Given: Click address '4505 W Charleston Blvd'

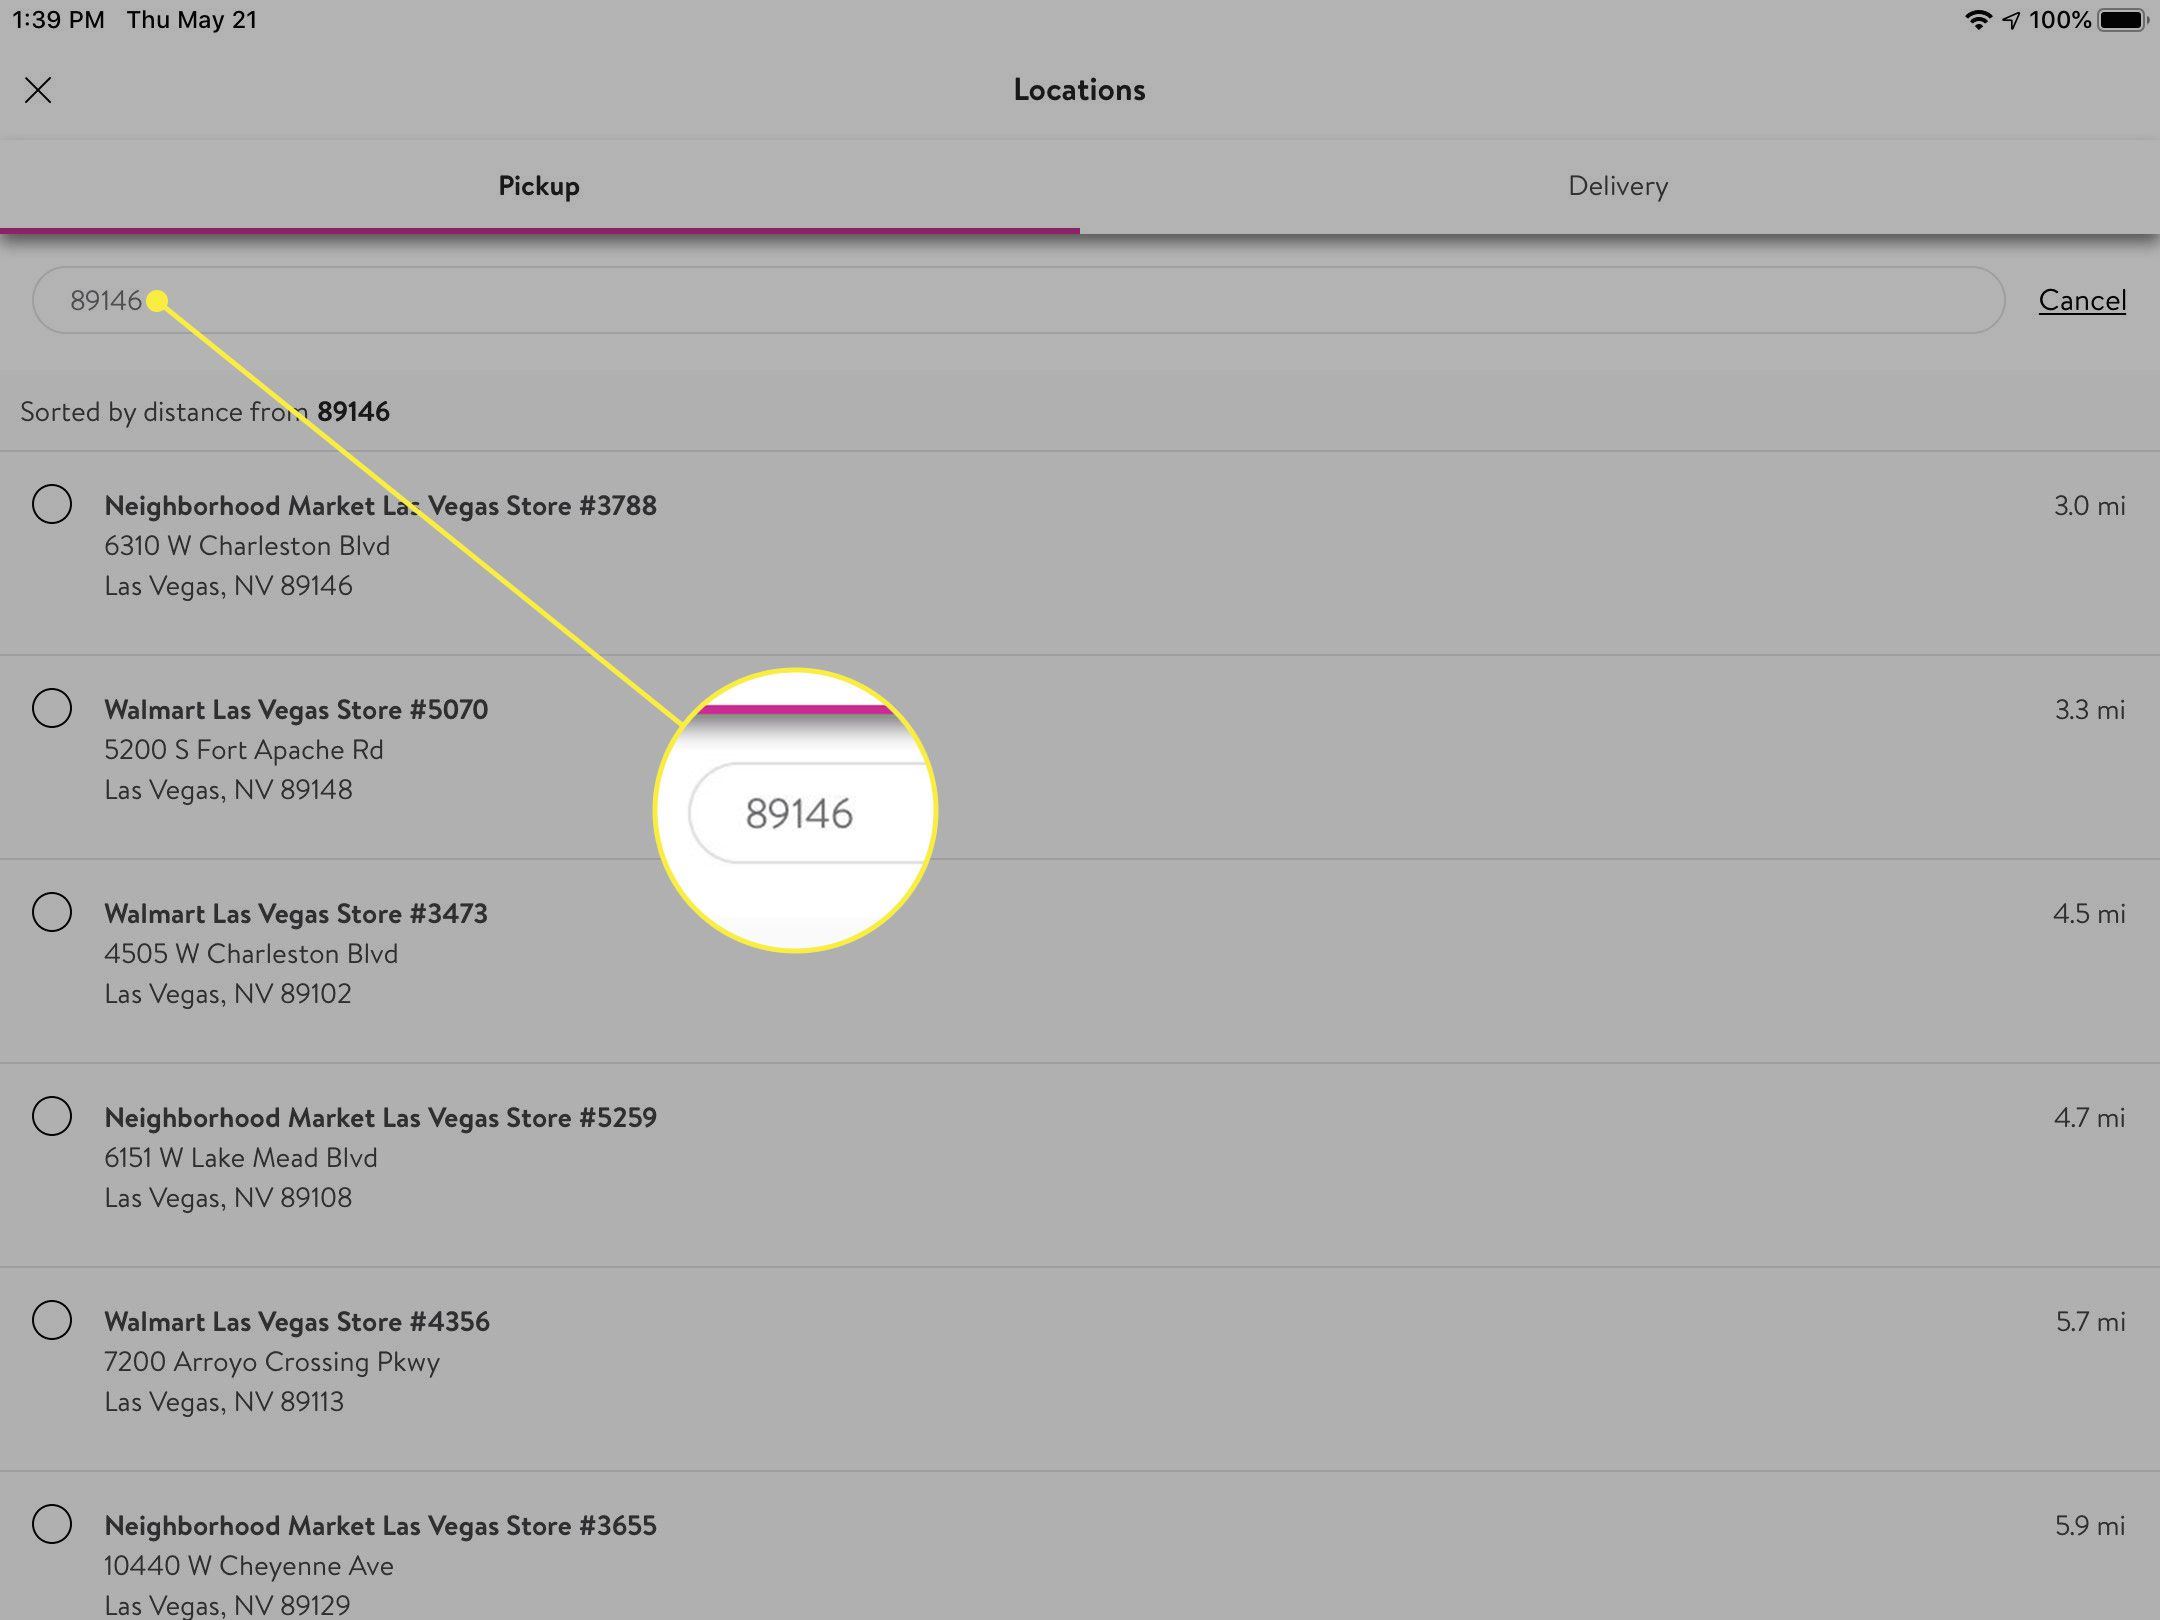Looking at the screenshot, I should click(251, 954).
